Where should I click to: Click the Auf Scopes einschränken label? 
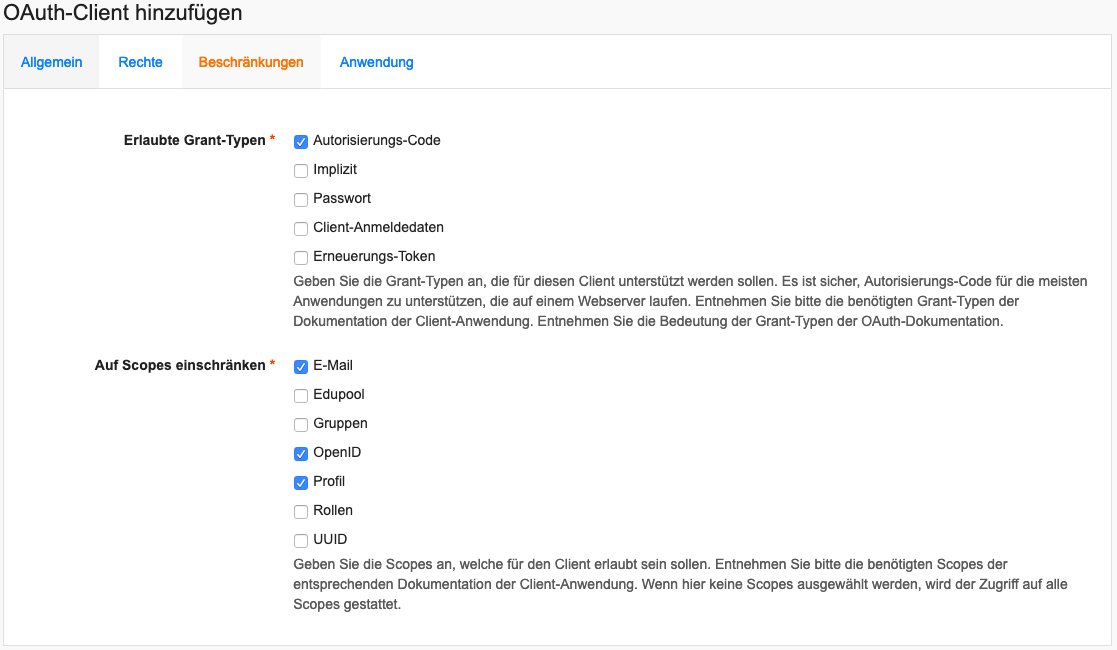pyautogui.click(x=180, y=366)
